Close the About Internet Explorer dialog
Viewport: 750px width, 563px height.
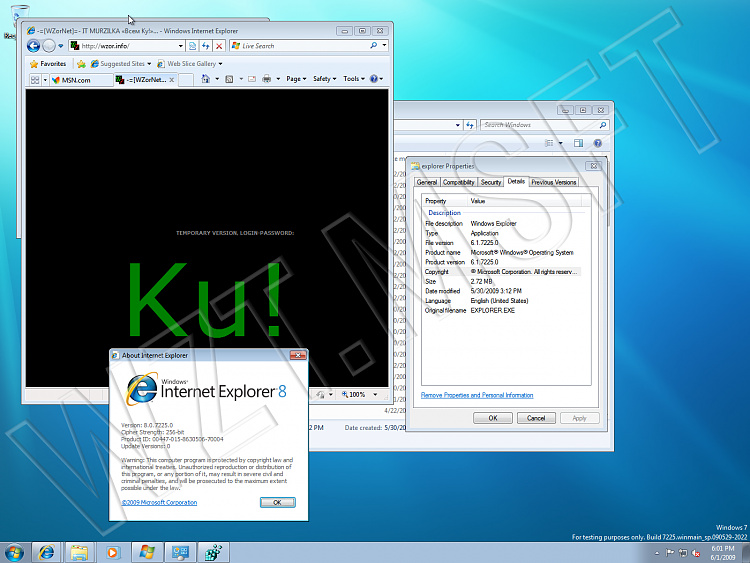pyautogui.click(x=298, y=355)
